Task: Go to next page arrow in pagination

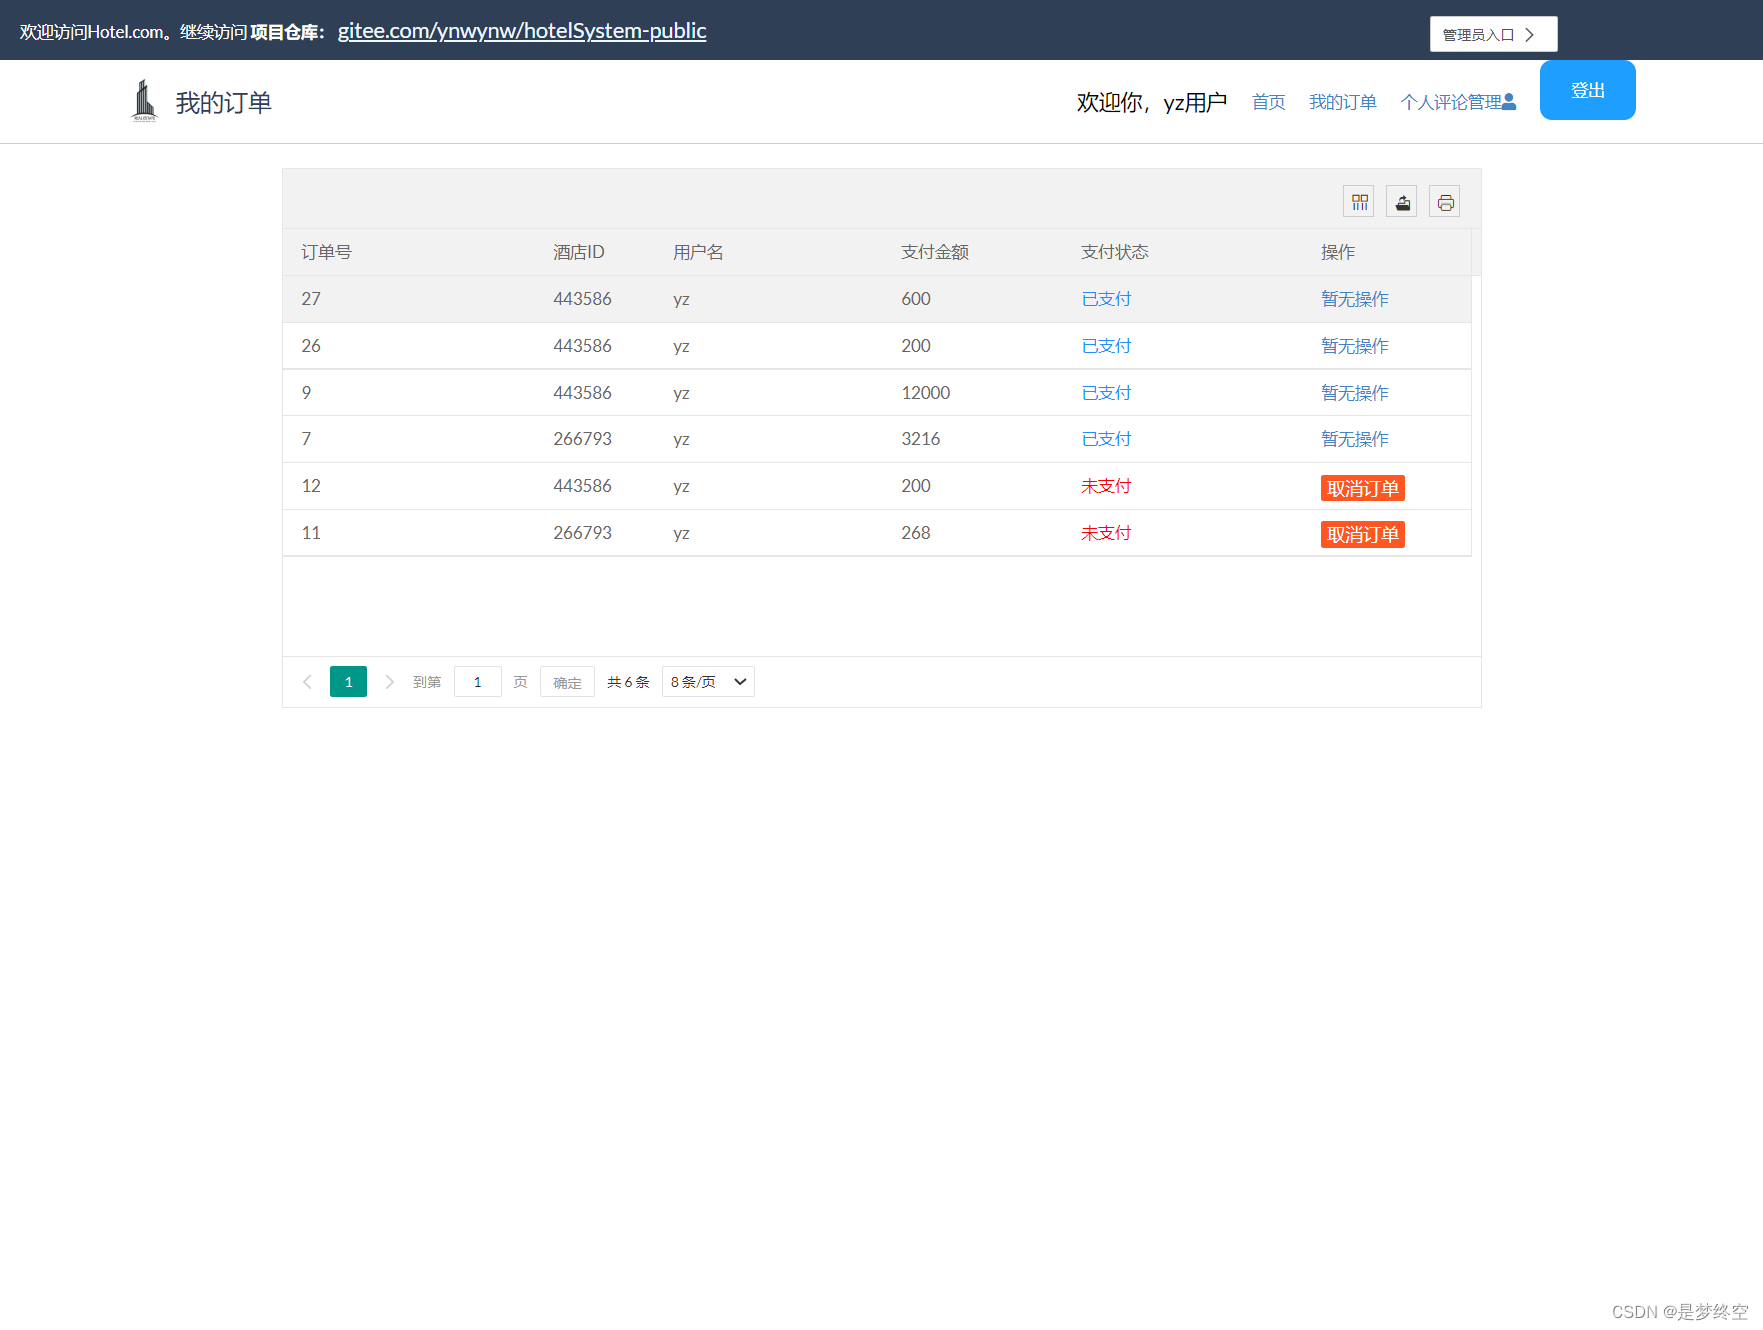Action: click(389, 682)
